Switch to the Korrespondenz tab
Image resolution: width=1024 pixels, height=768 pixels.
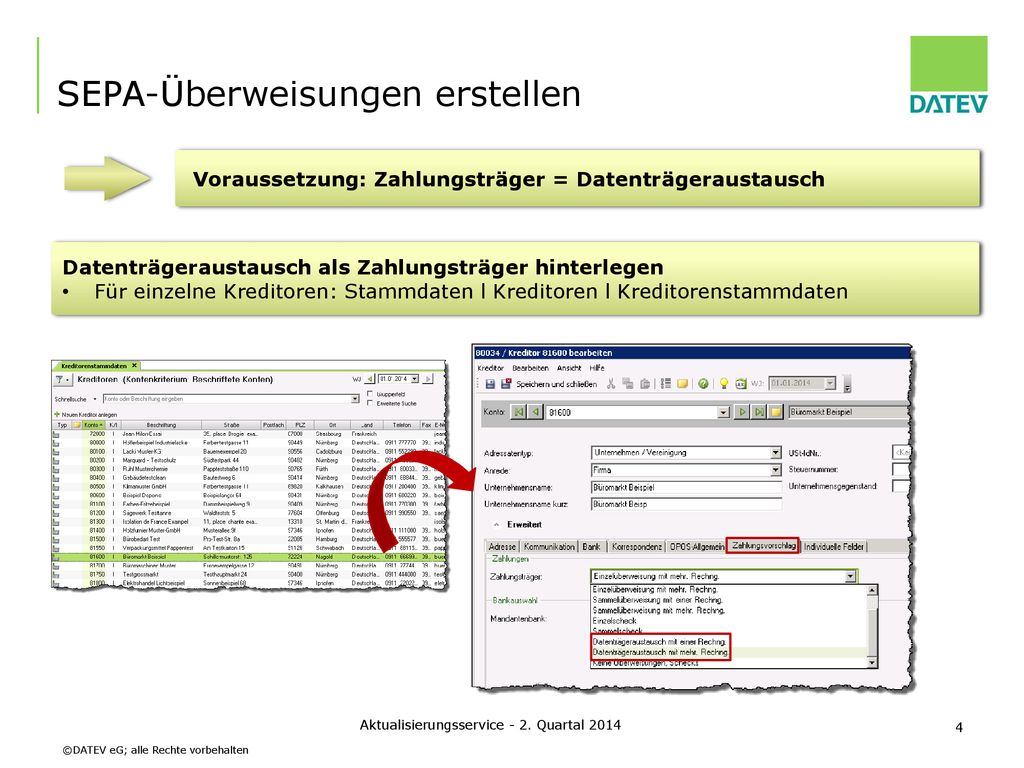(637, 547)
